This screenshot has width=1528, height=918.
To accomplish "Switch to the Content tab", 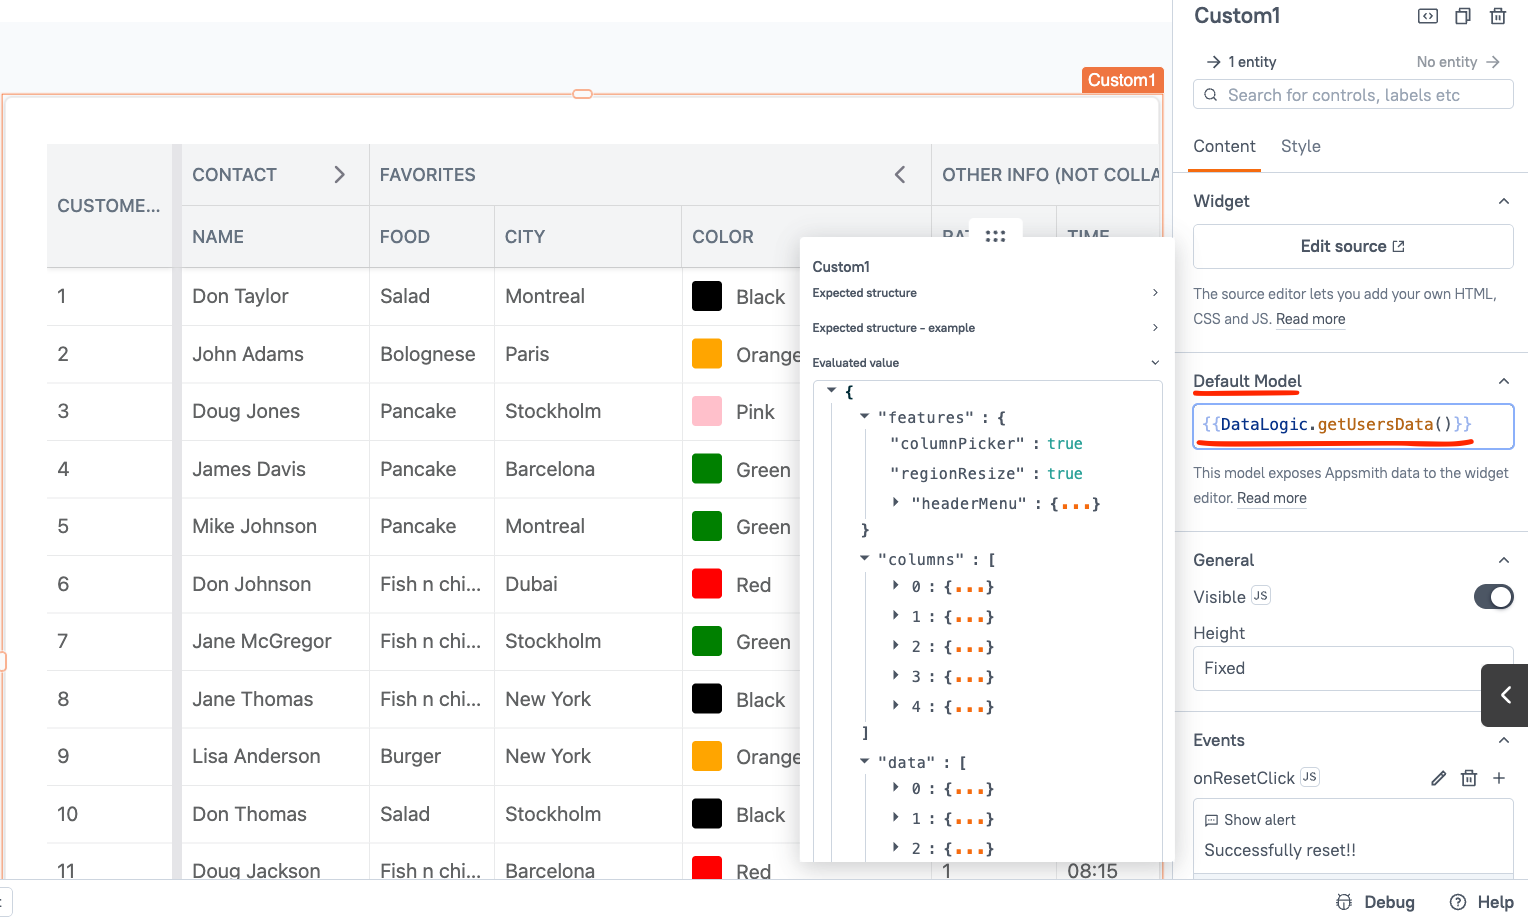I will click(x=1224, y=146).
